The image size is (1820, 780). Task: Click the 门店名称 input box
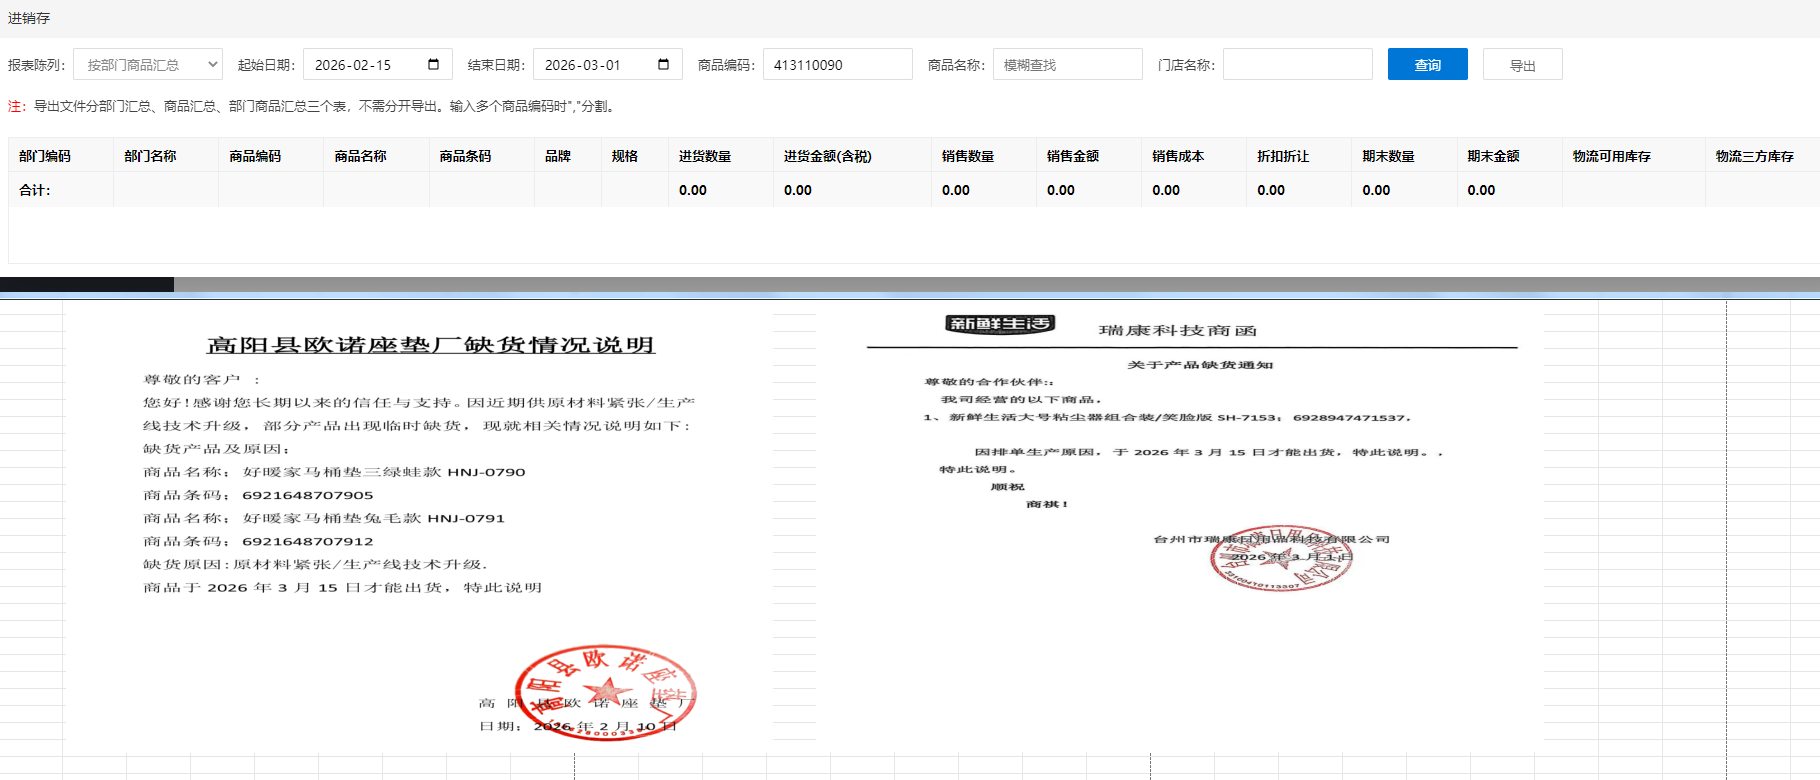pyautogui.click(x=1297, y=65)
